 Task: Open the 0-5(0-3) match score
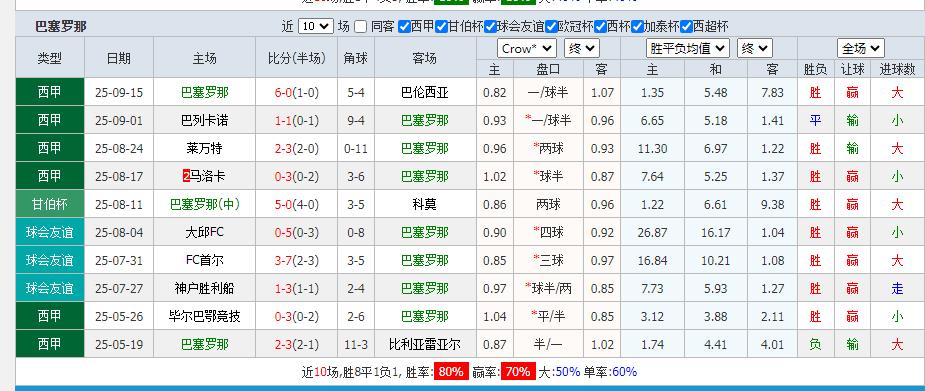tap(296, 232)
